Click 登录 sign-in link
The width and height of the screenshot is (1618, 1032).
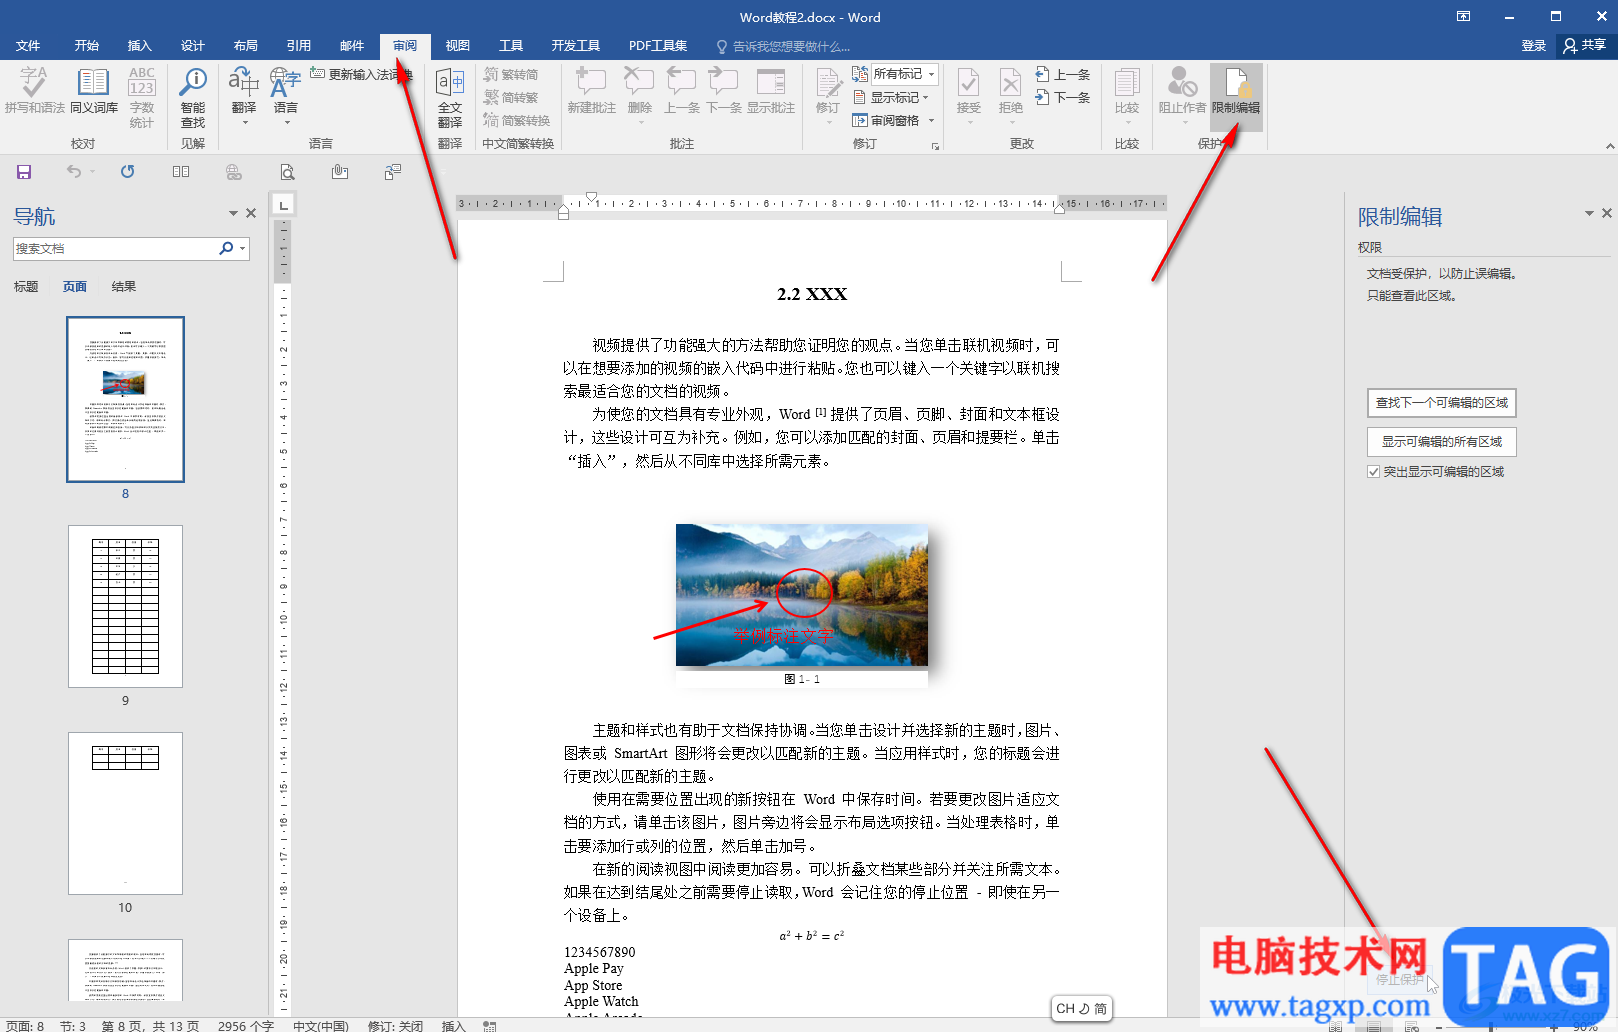coord(1534,46)
